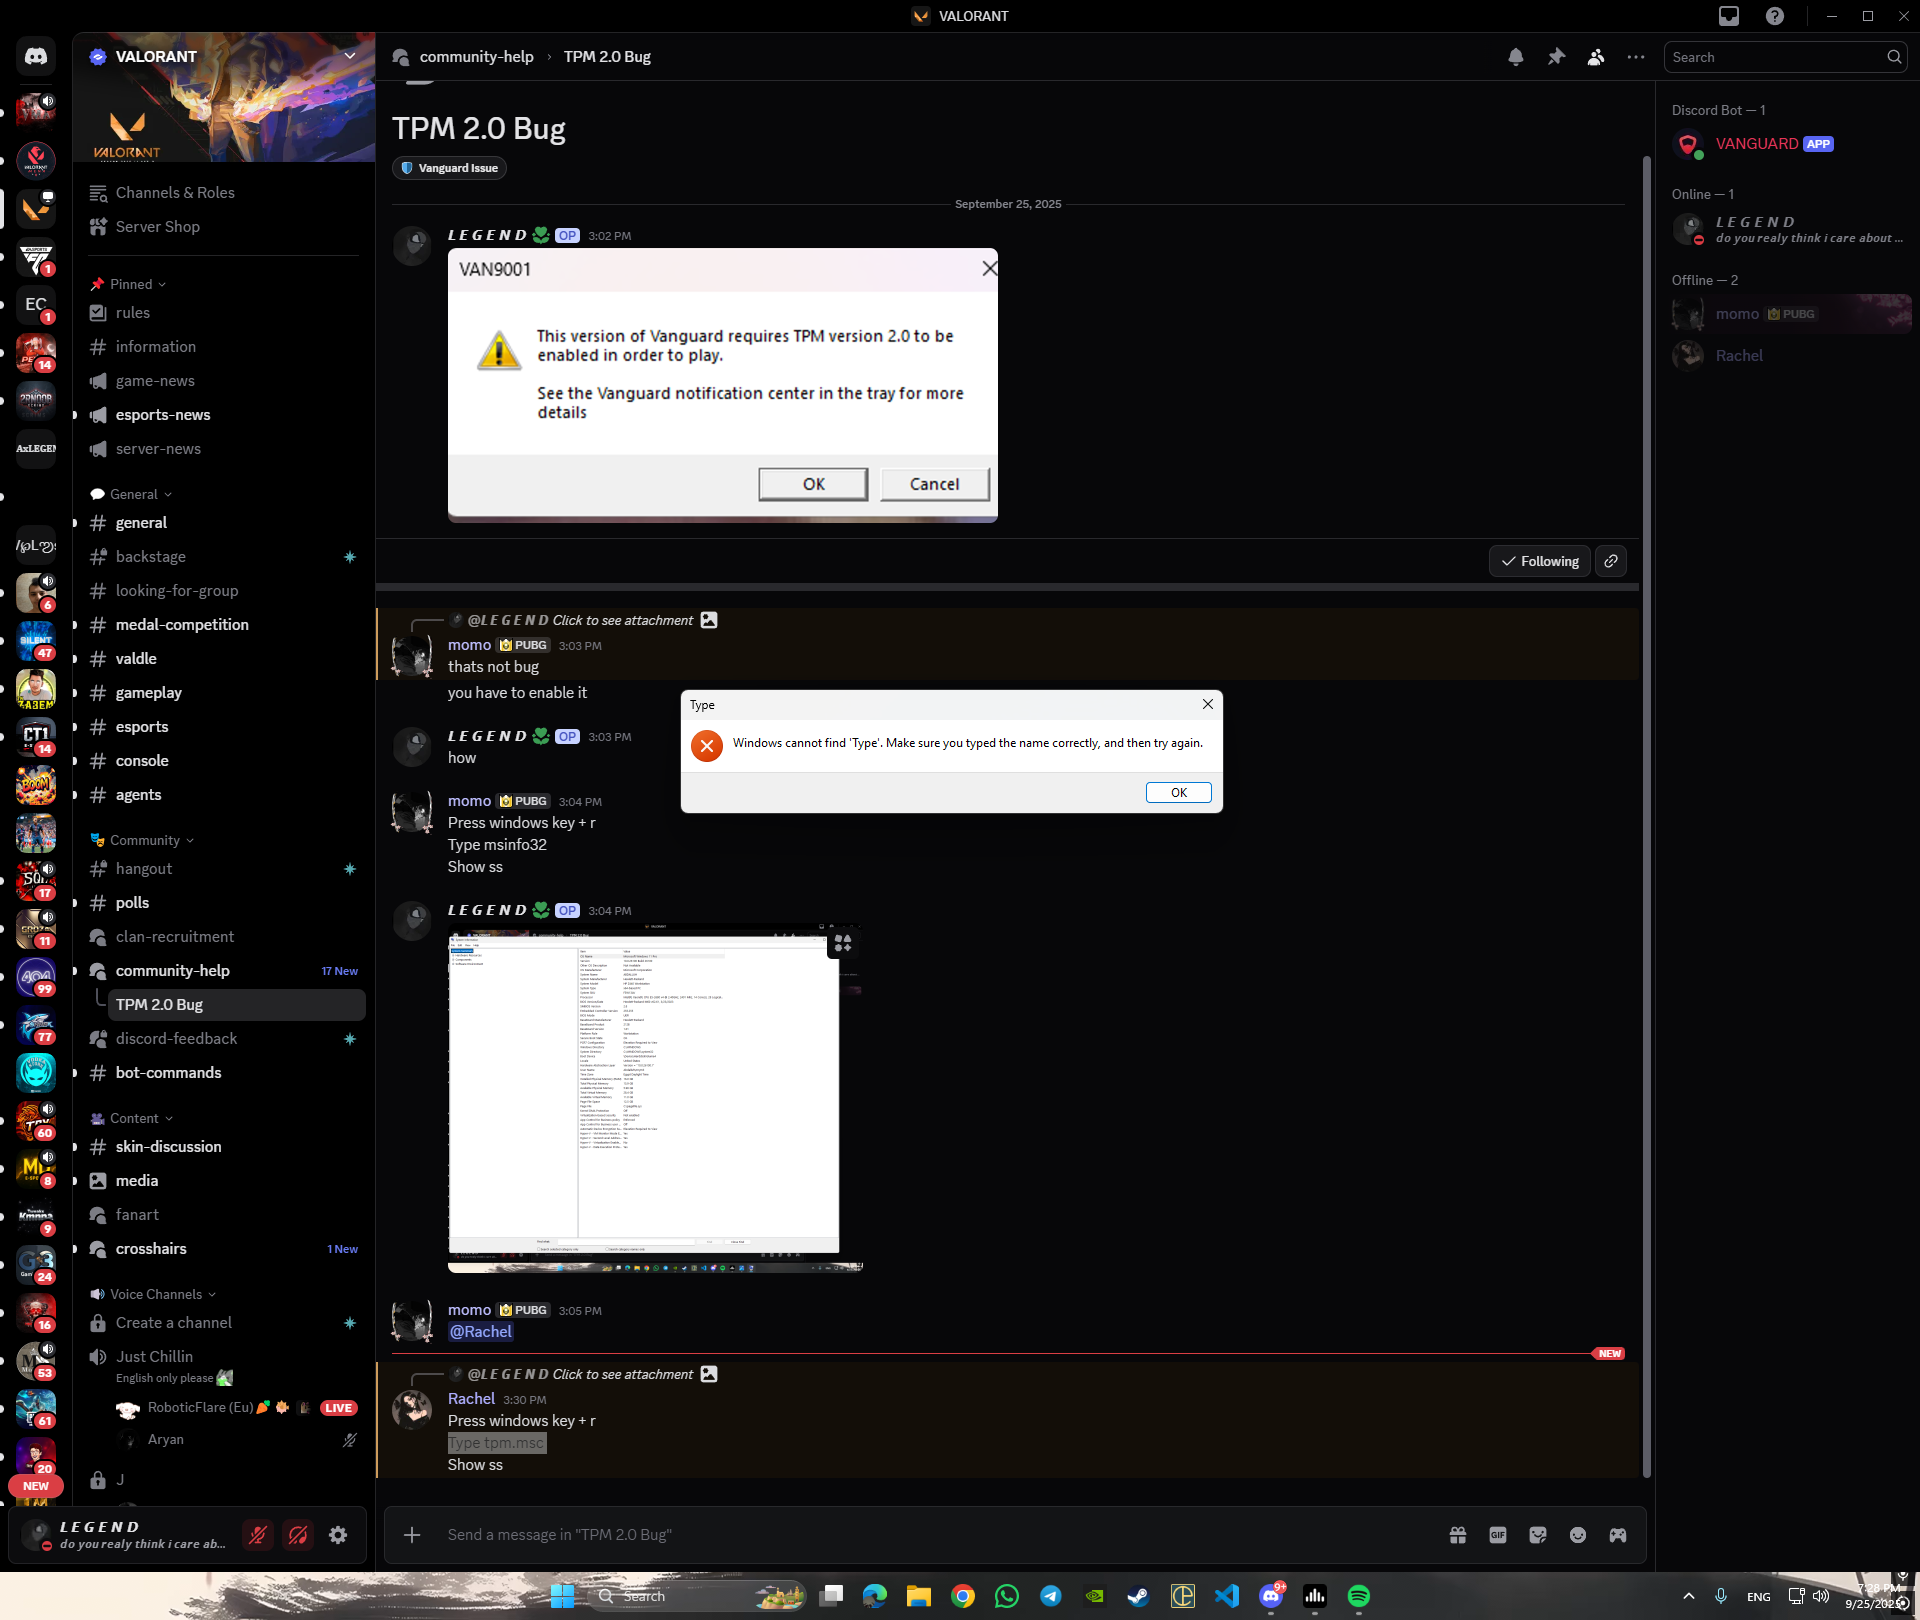Open user settings gear icon

(x=338, y=1535)
